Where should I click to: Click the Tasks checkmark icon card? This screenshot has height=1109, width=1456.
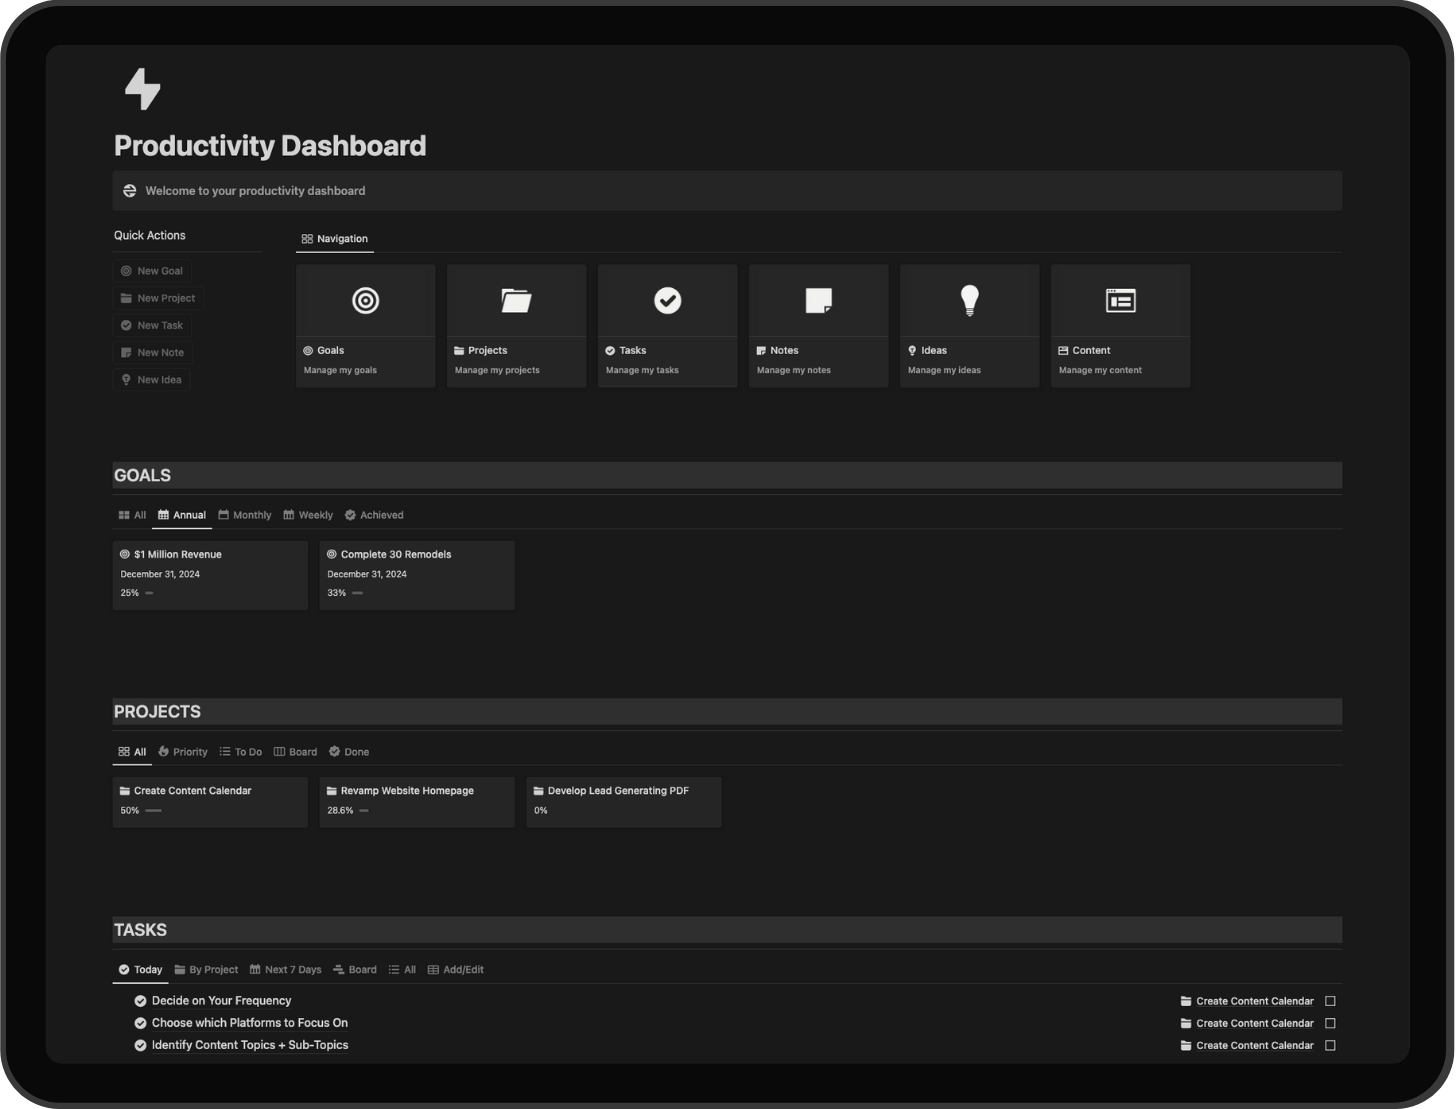click(667, 301)
